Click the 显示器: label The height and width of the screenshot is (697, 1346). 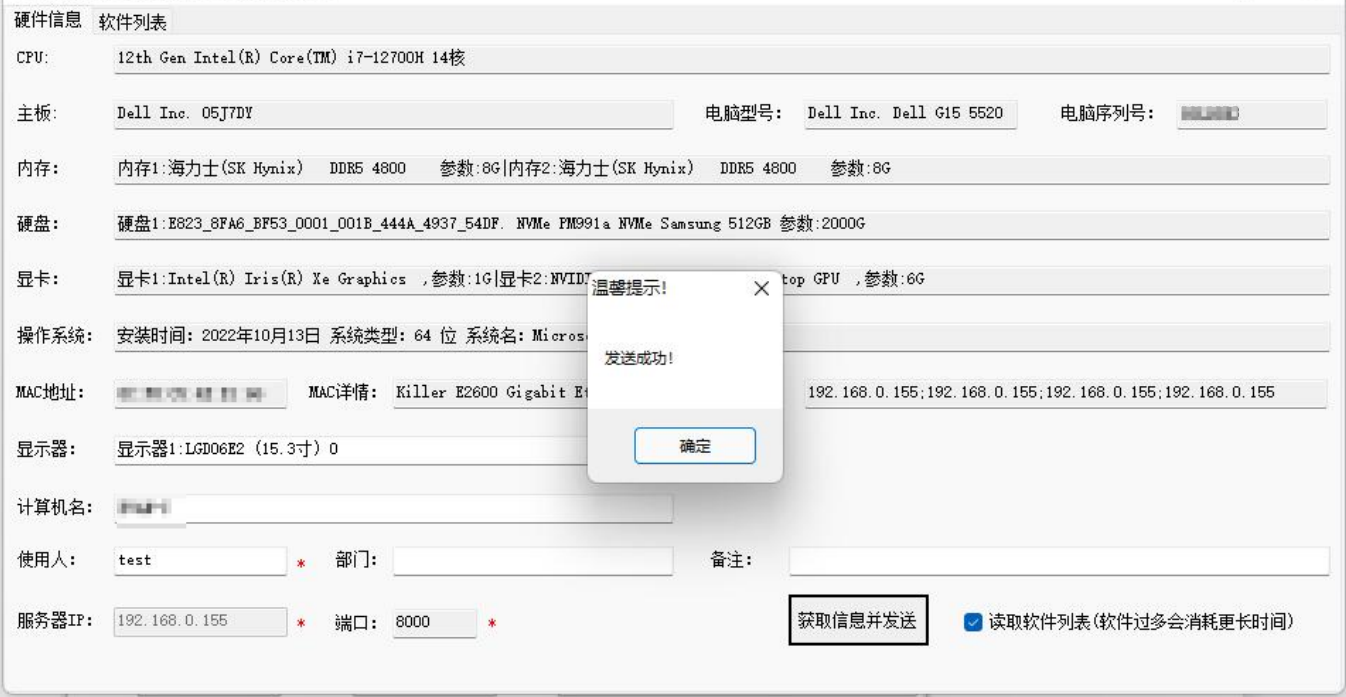coord(46,449)
